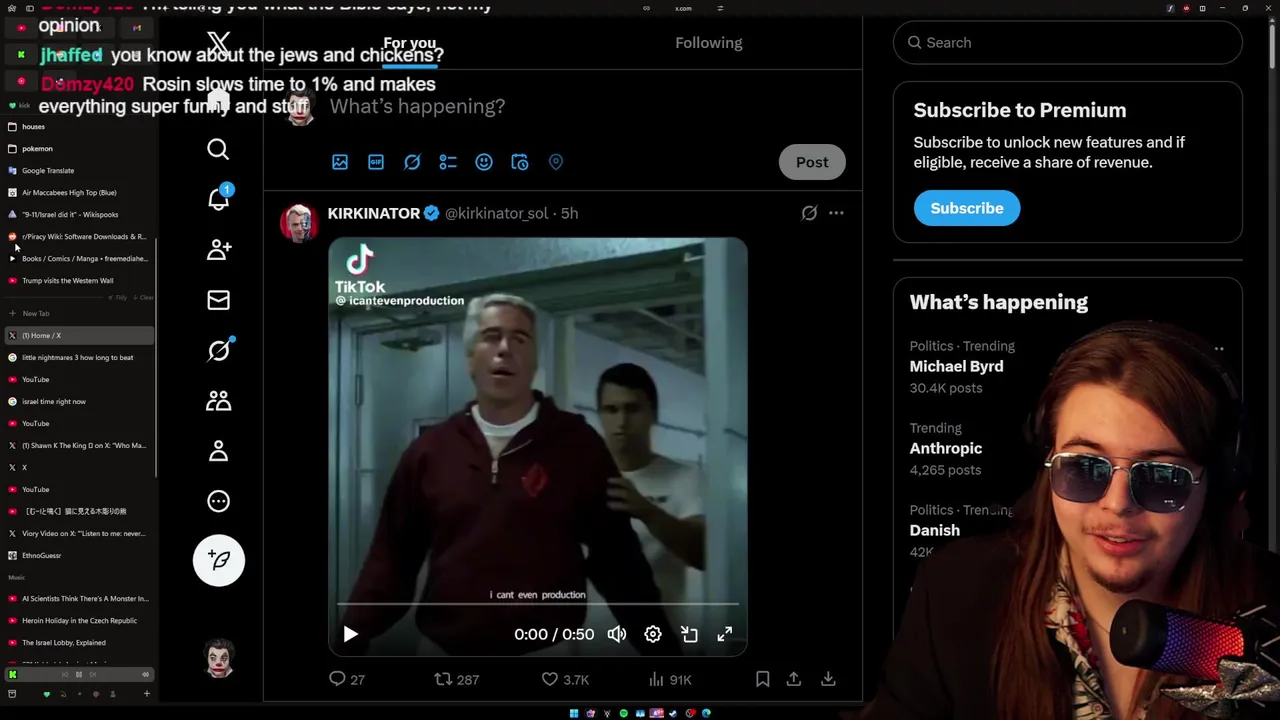Image resolution: width=1280 pixels, height=720 pixels.
Task: Click the Subscribe button
Action: (967, 208)
